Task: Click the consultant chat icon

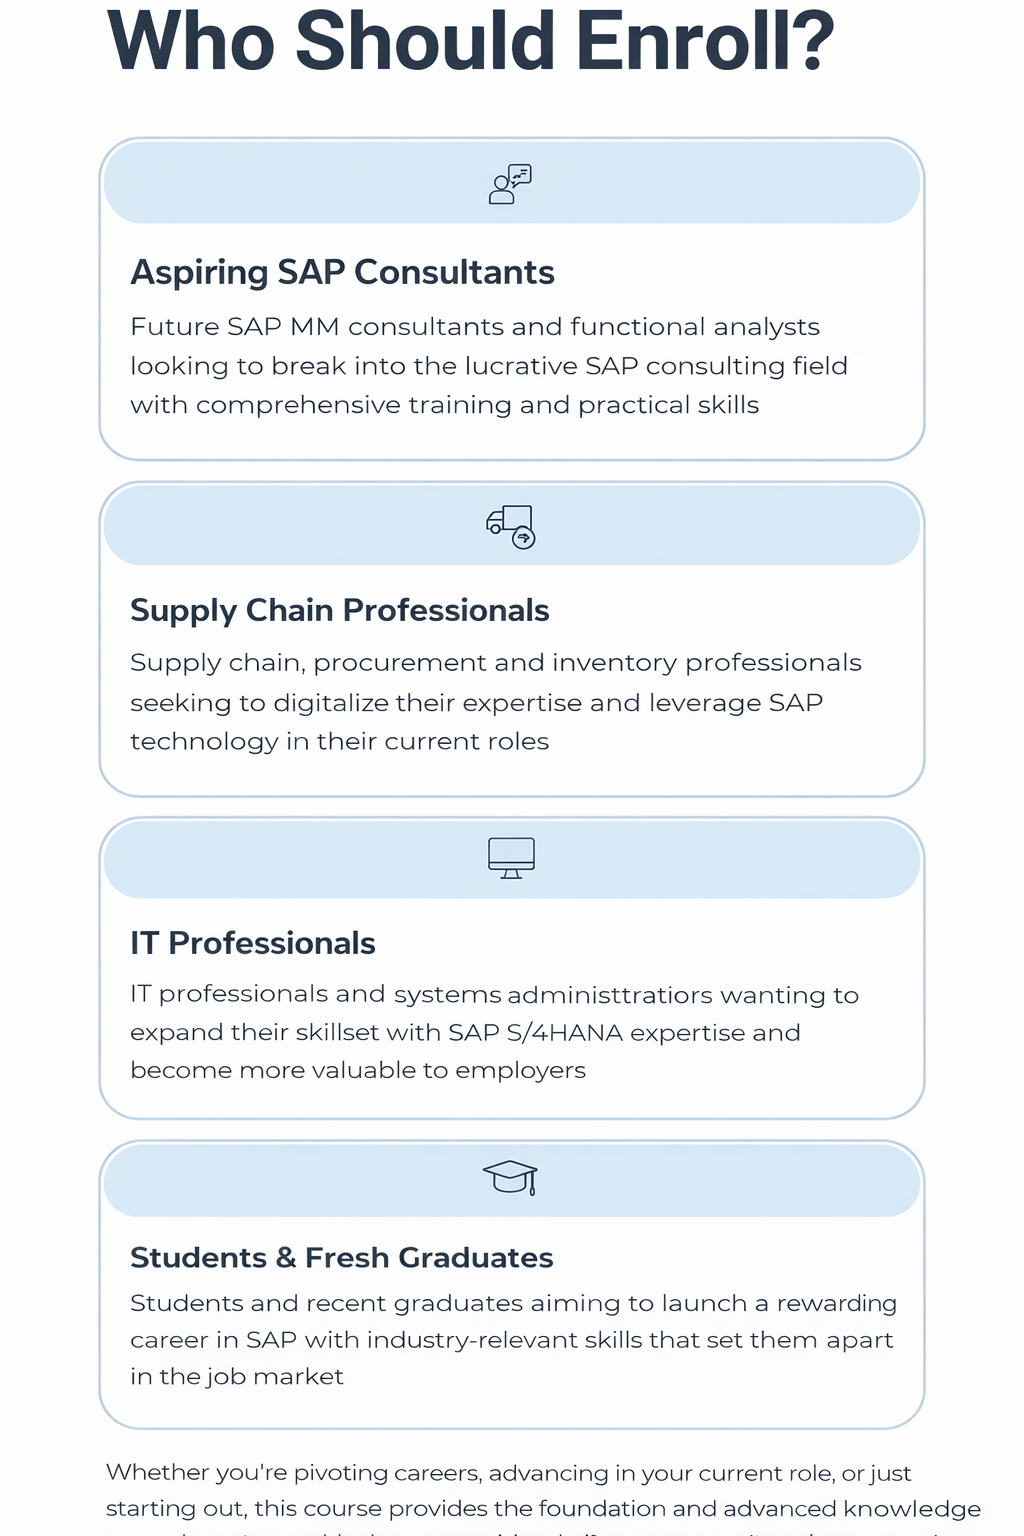Action: (510, 184)
